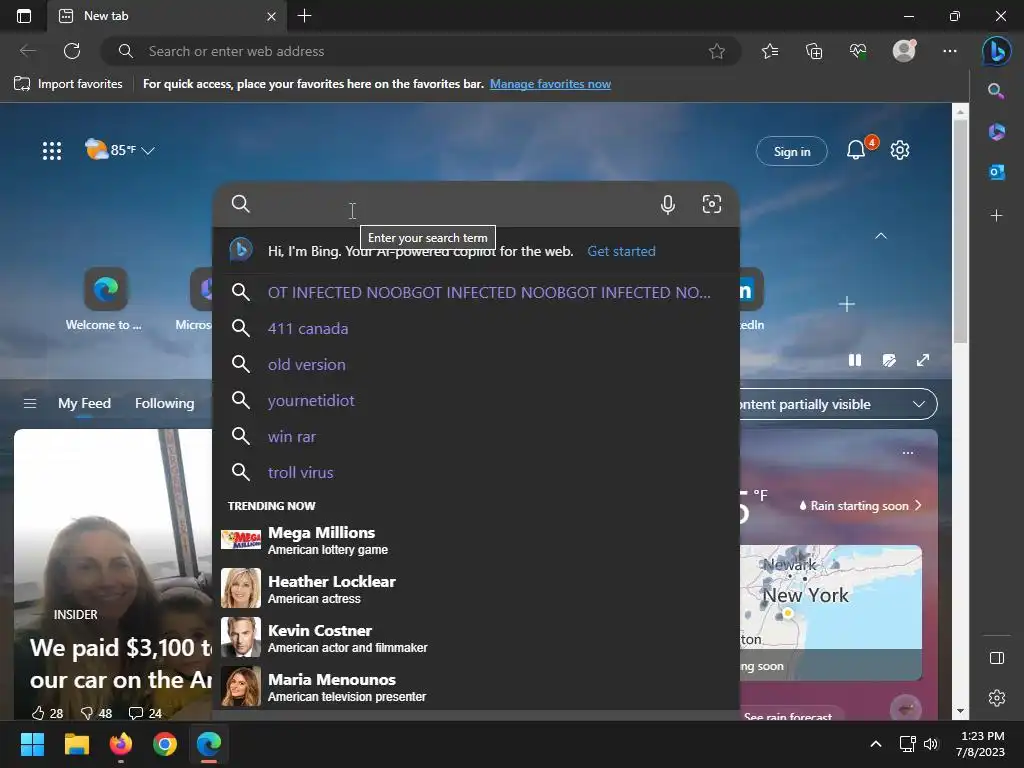Open the feed hamburger menu

point(30,404)
